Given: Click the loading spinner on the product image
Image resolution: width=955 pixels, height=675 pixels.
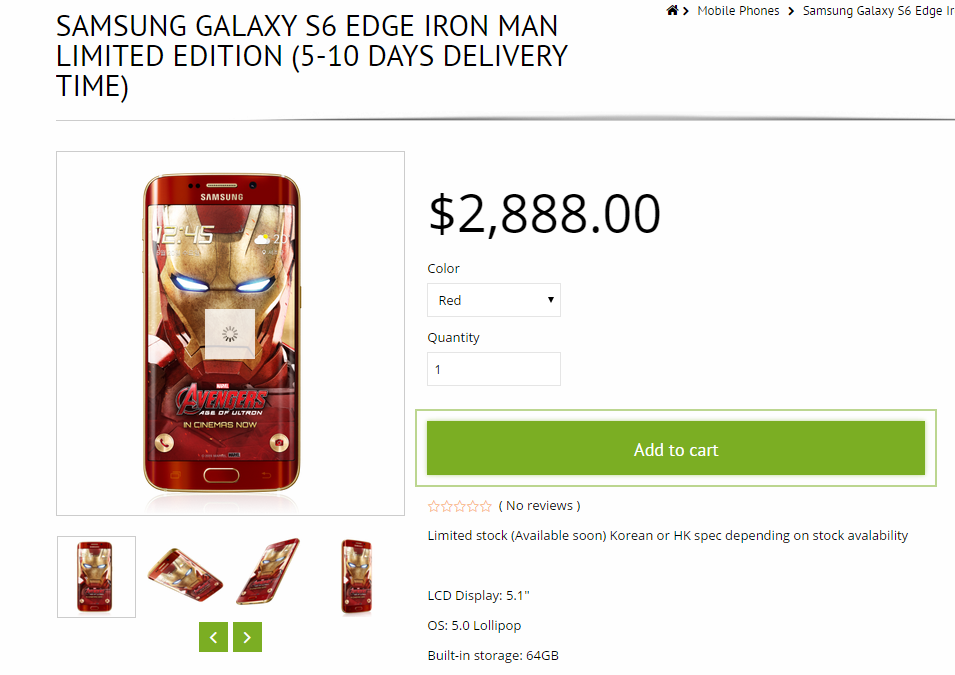Looking at the screenshot, I should pos(231,333).
